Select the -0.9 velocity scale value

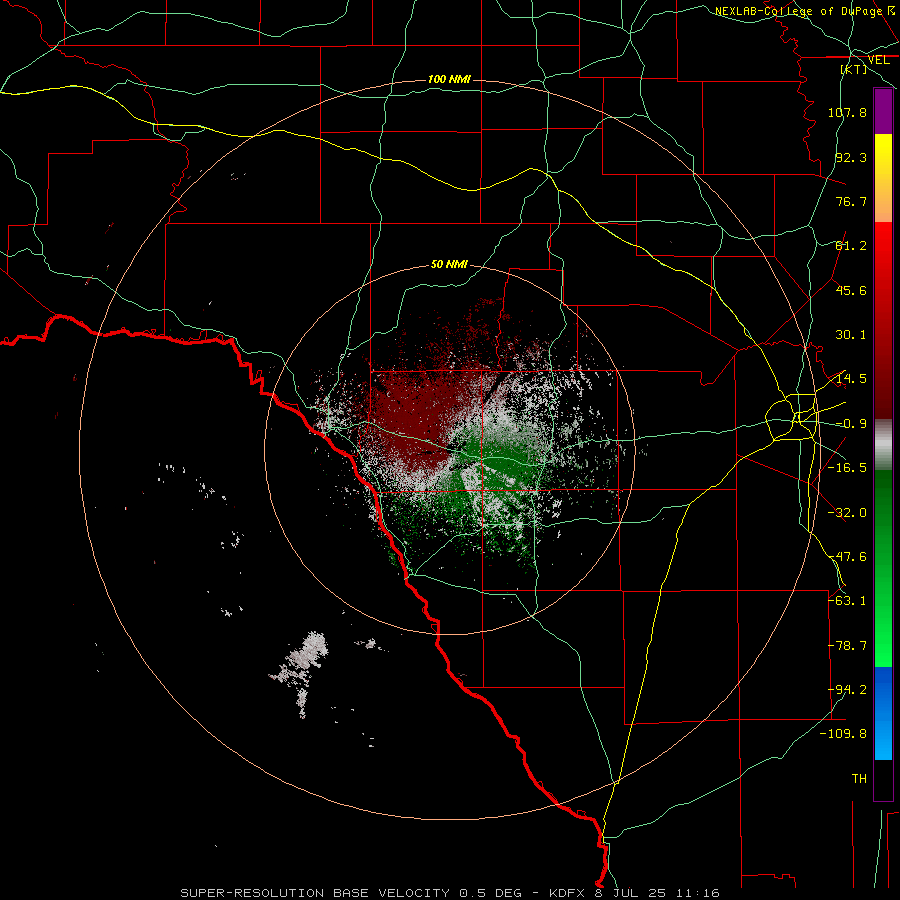[x=851, y=424]
